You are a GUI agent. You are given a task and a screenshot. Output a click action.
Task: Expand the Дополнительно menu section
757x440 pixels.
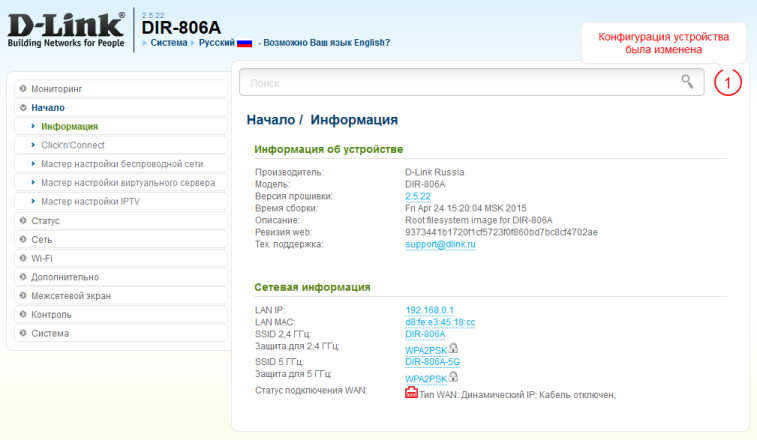point(121,277)
